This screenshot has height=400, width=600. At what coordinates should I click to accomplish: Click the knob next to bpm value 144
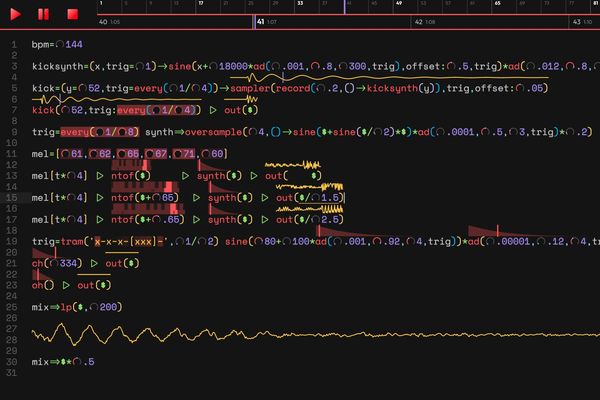(x=60, y=44)
